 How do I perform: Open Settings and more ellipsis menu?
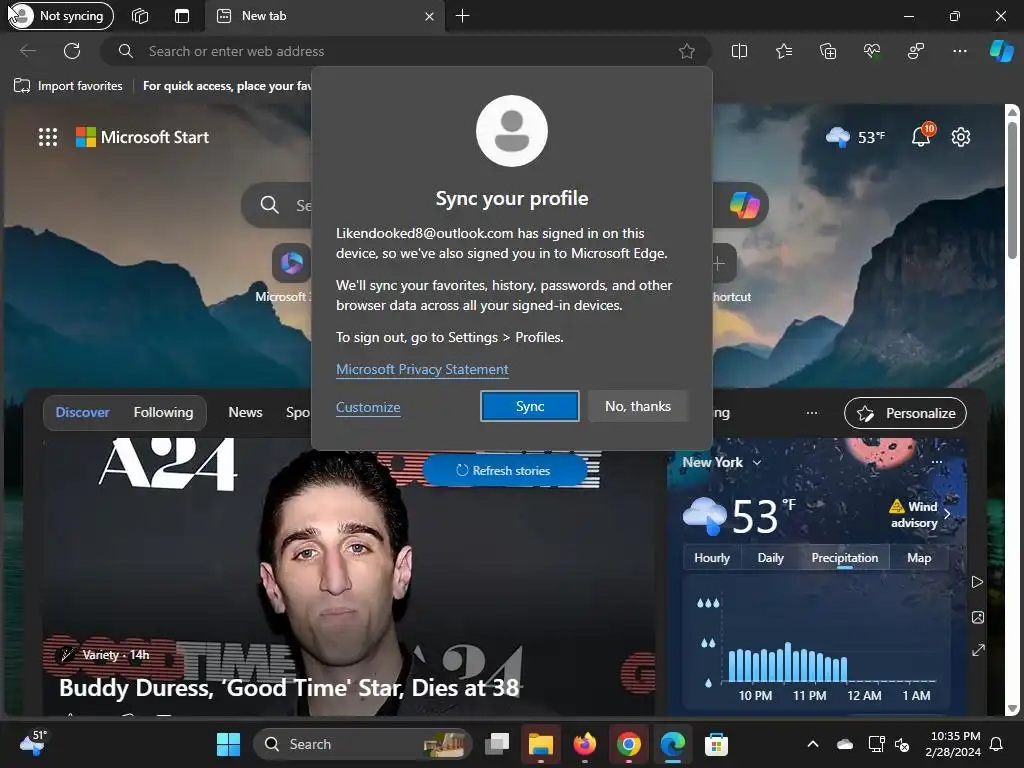(x=959, y=51)
